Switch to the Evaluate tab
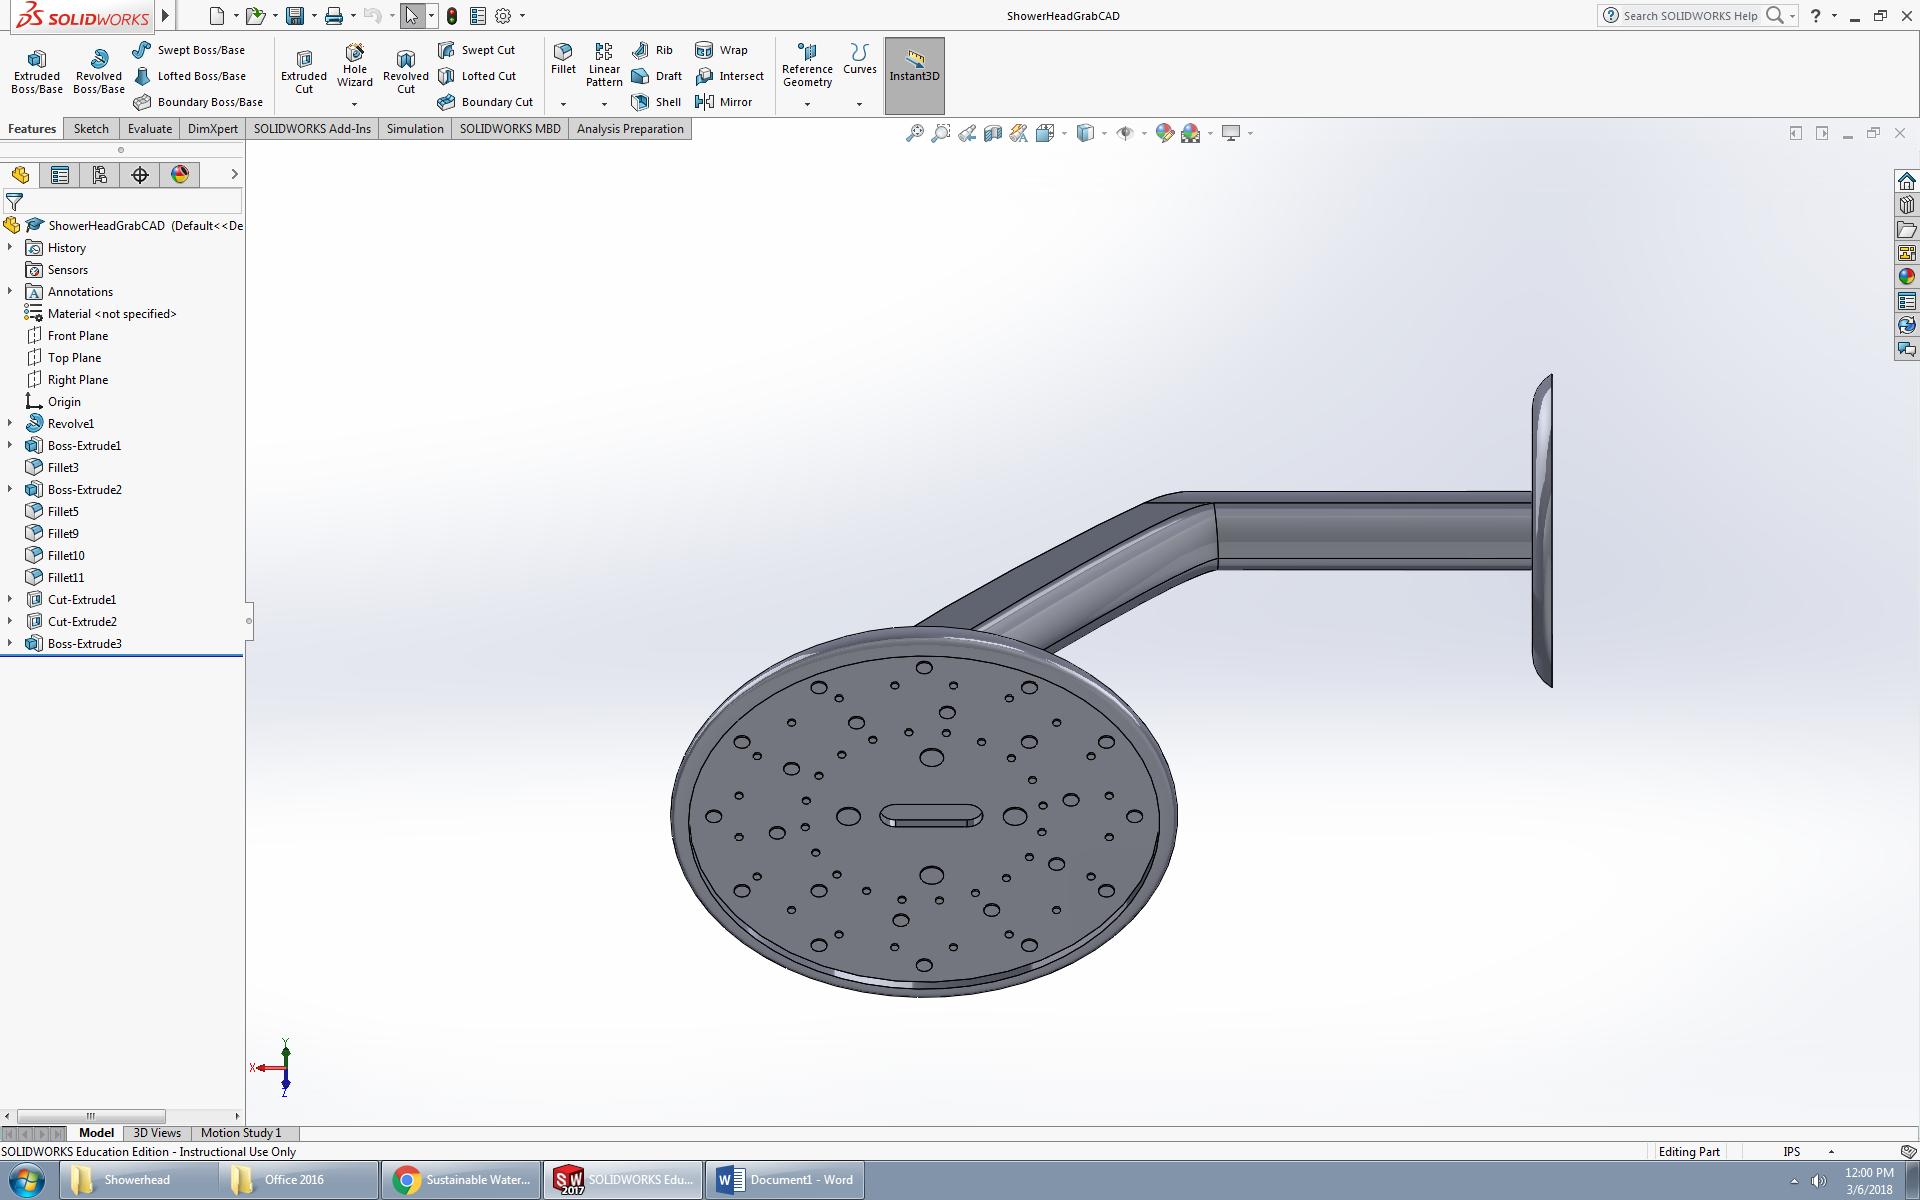Viewport: 1920px width, 1200px height. click(x=150, y=129)
